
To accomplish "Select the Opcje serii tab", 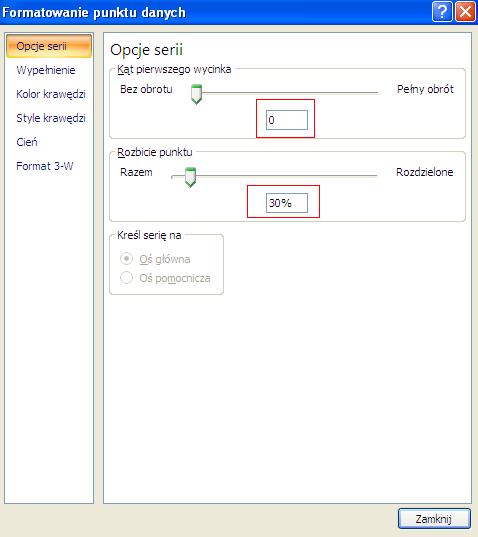I will [49, 46].
